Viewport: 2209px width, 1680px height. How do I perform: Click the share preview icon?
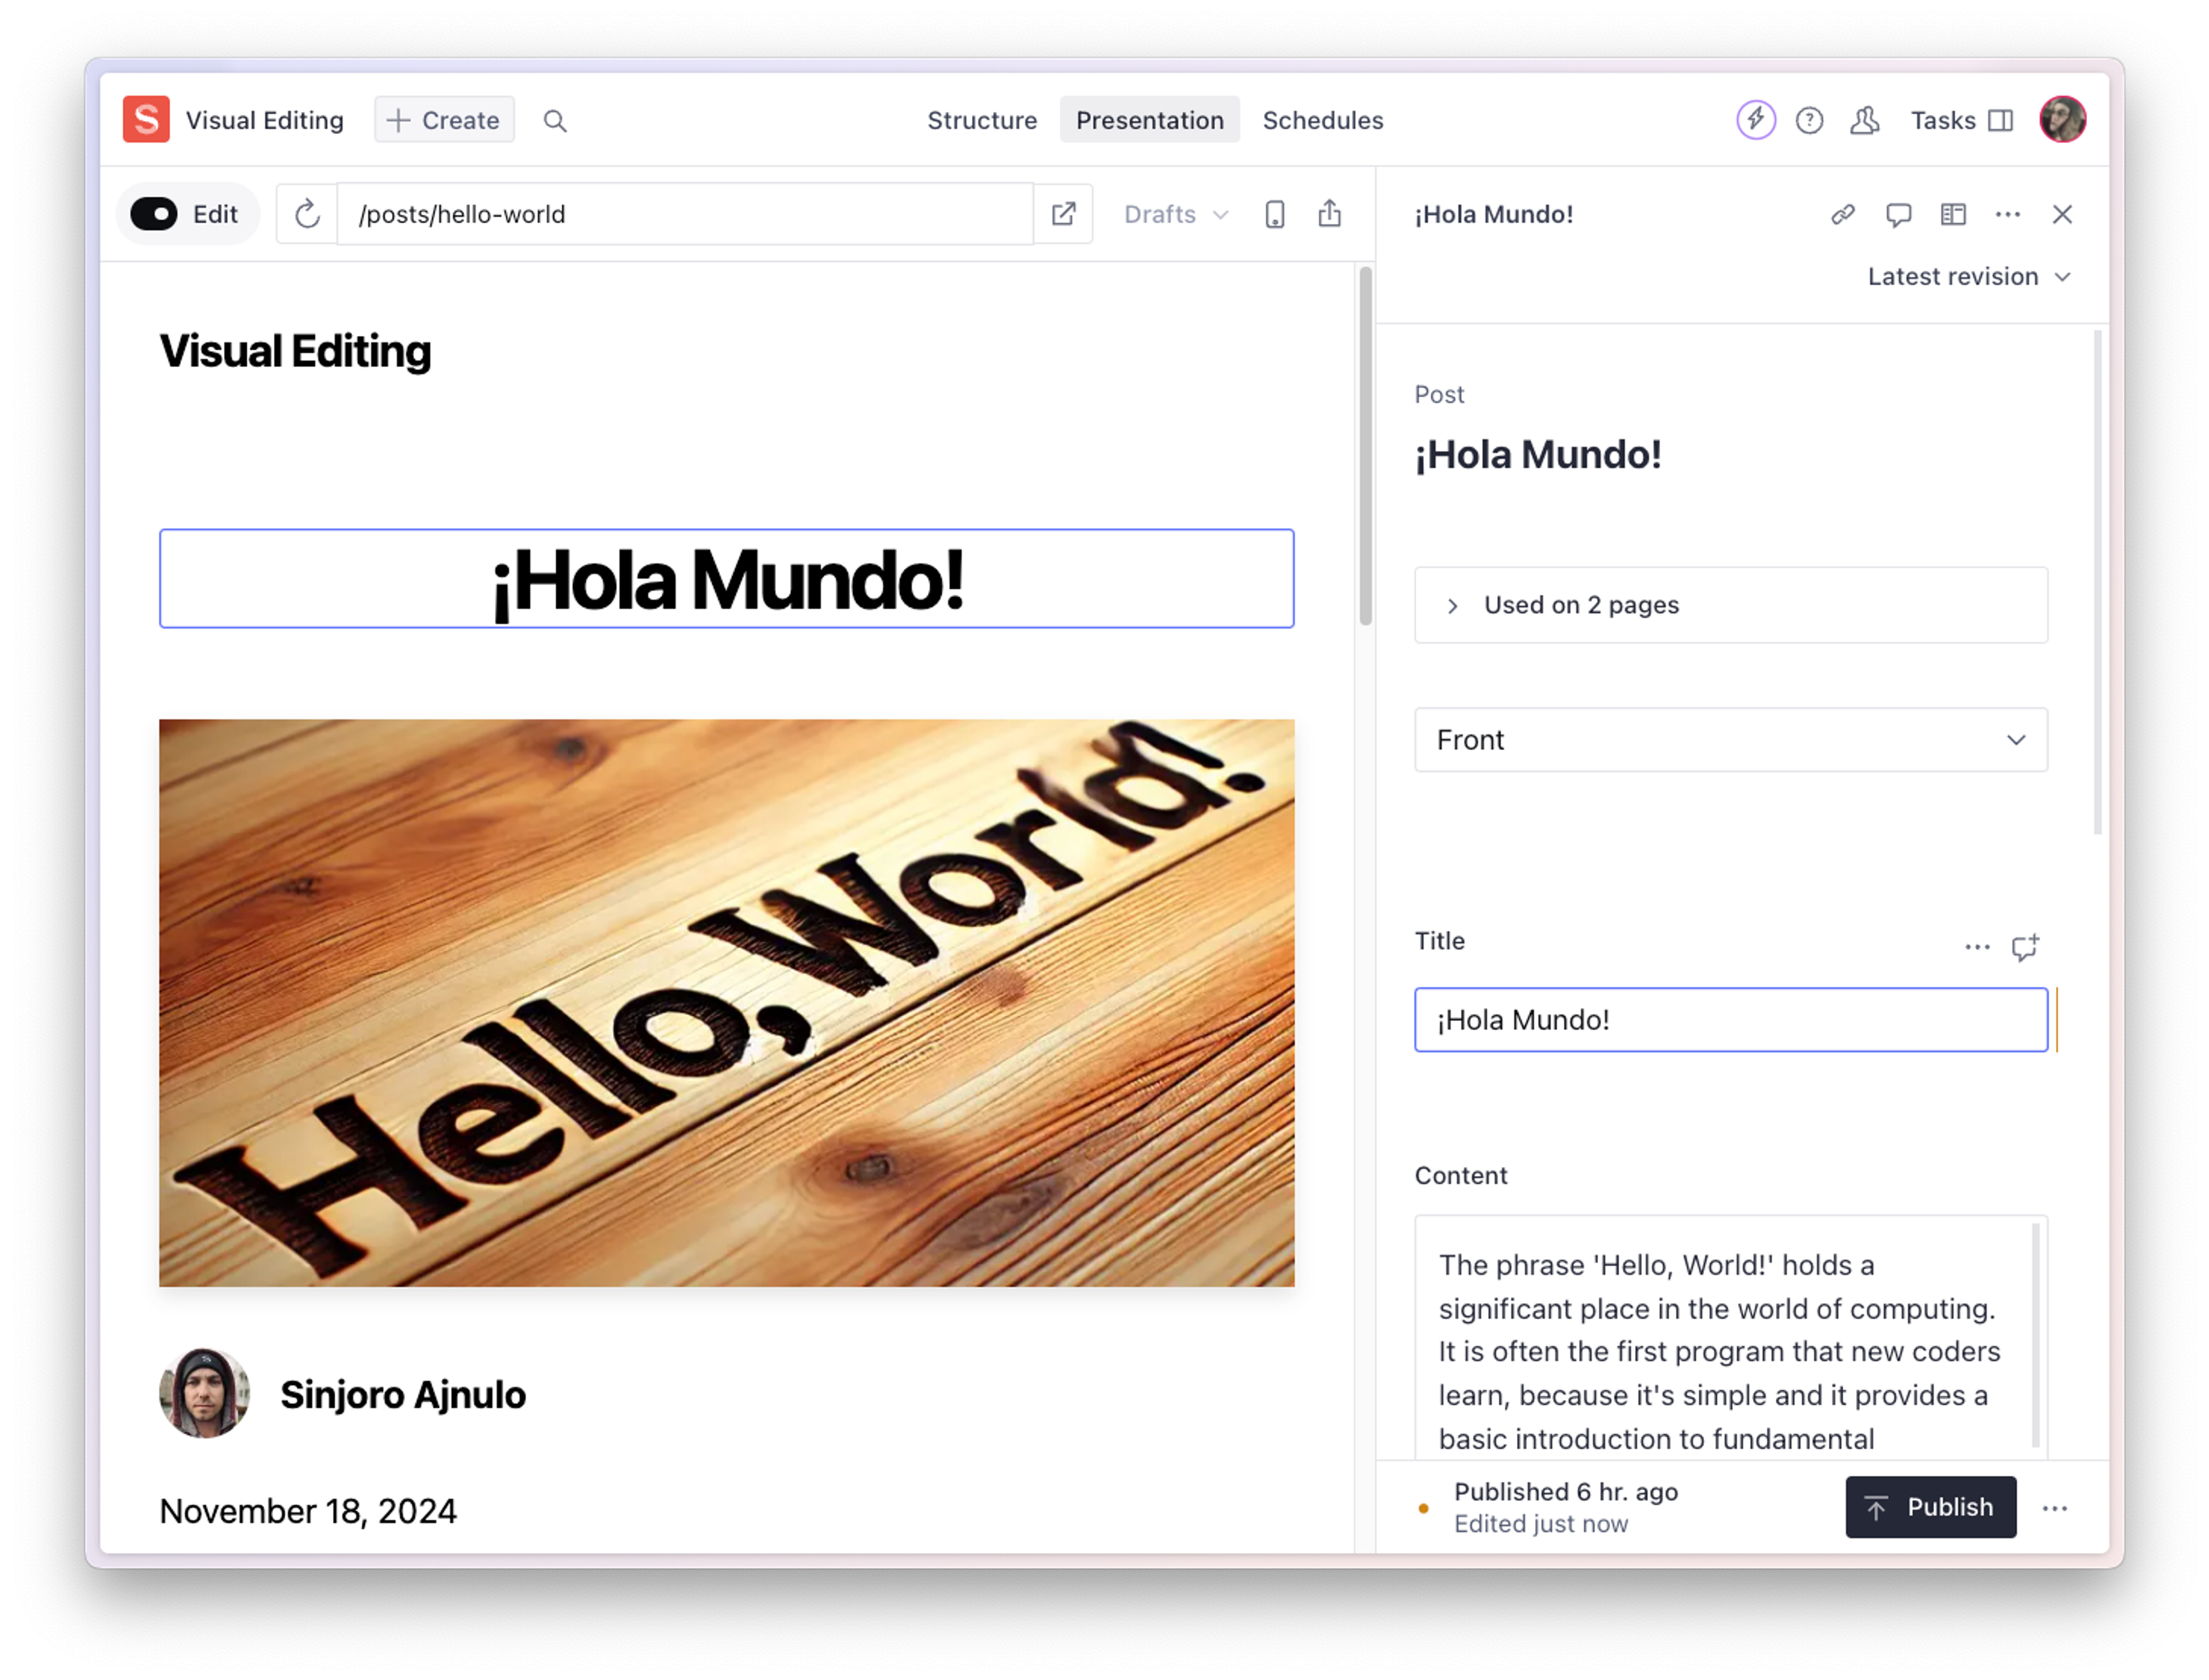tap(1329, 214)
